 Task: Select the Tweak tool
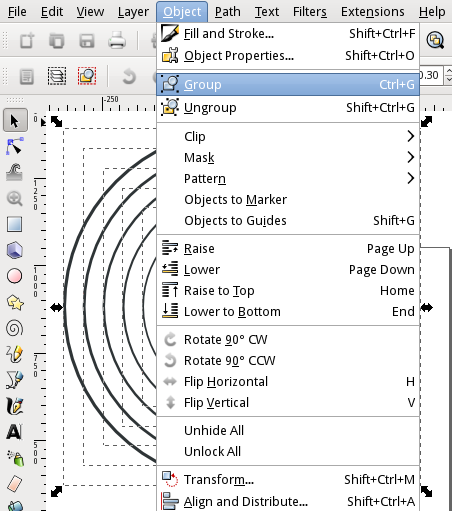pos(15,172)
